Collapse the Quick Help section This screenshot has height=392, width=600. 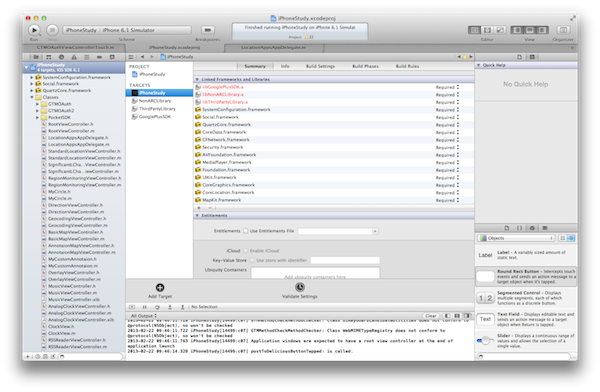[478, 65]
